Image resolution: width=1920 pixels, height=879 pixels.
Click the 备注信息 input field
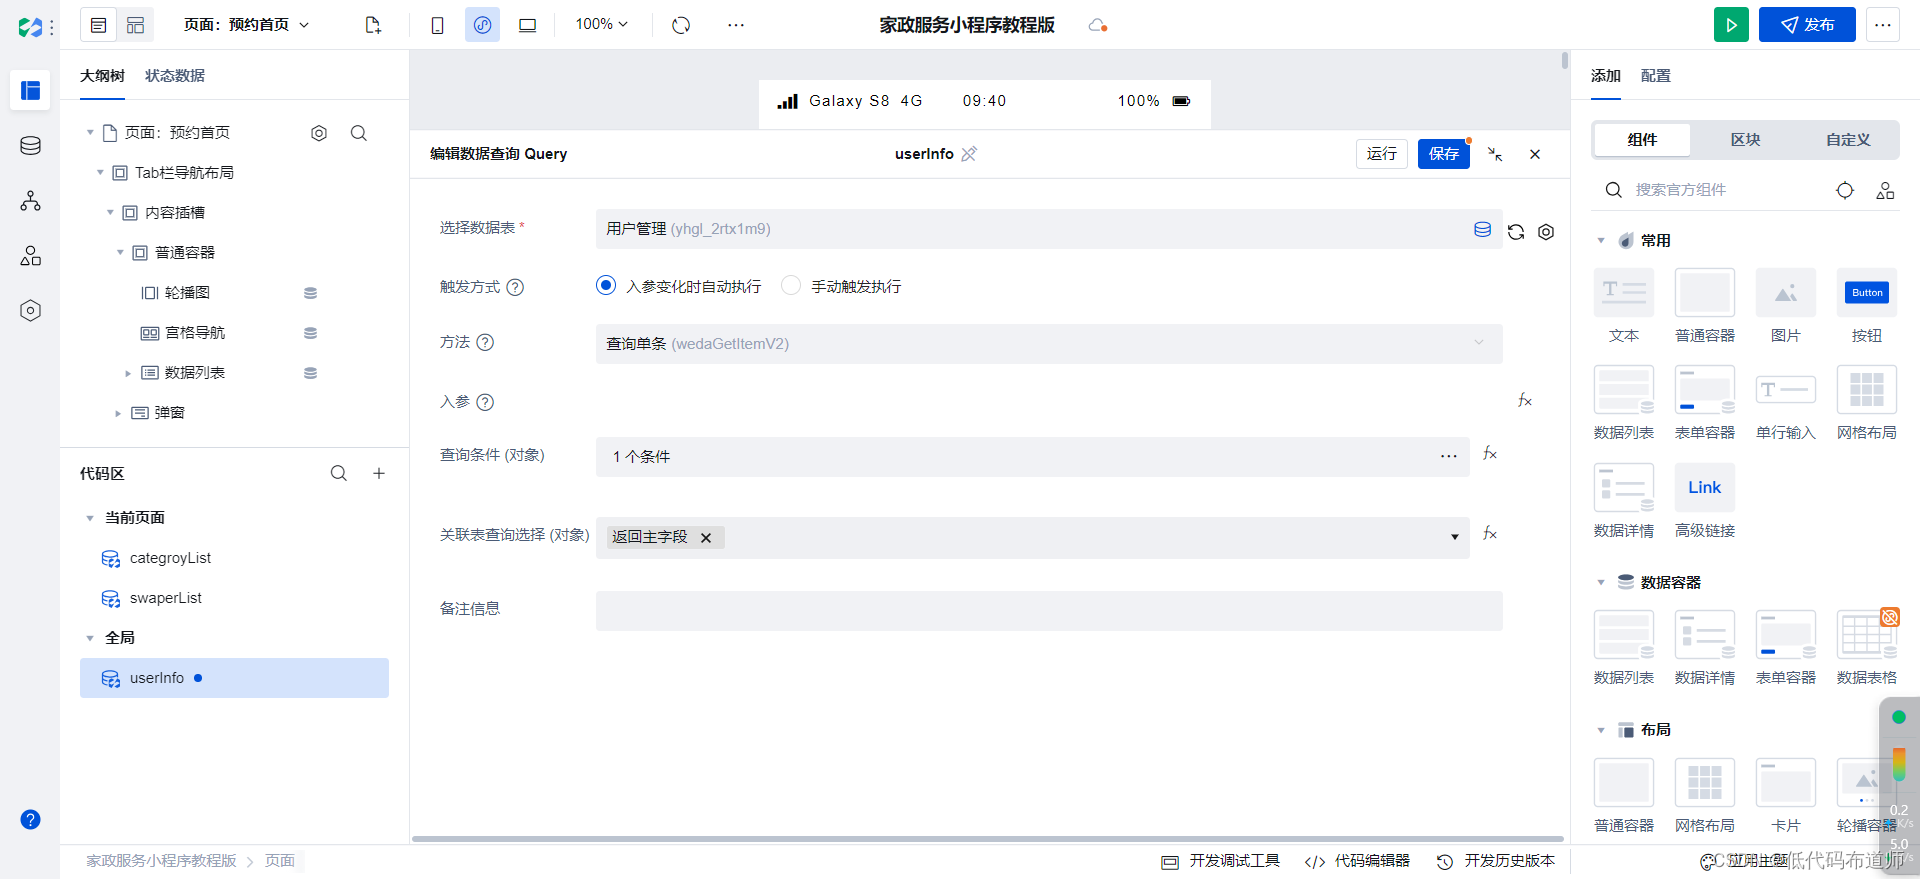(1049, 610)
